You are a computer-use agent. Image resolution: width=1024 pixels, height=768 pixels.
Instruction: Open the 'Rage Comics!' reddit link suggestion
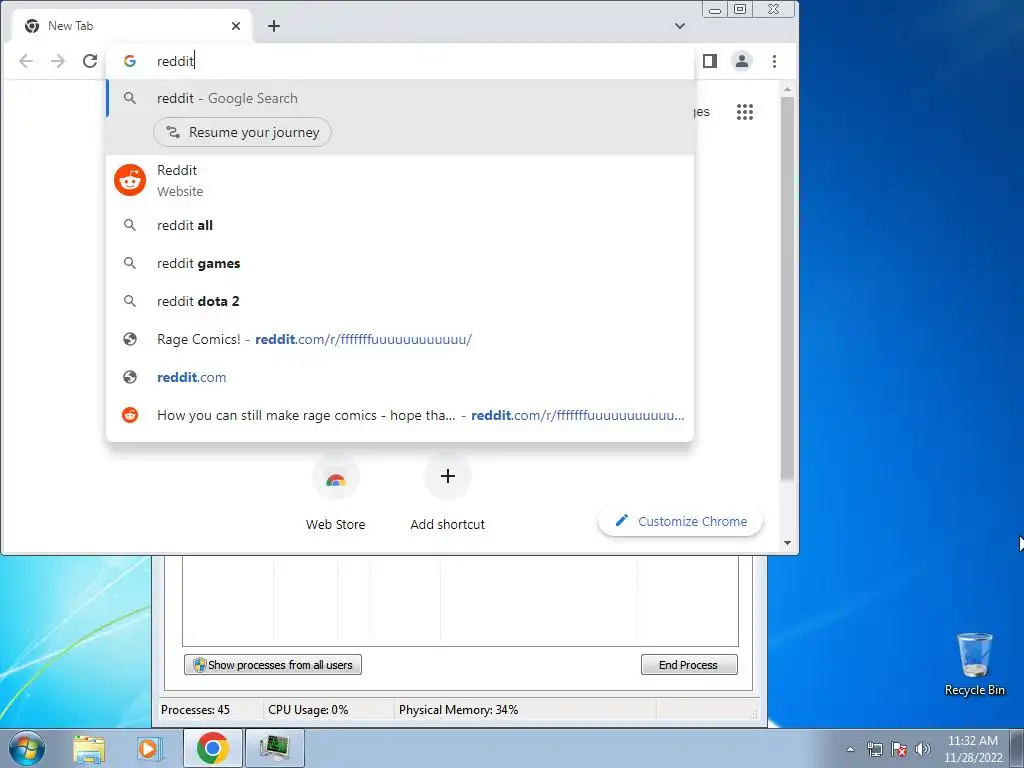tap(400, 340)
